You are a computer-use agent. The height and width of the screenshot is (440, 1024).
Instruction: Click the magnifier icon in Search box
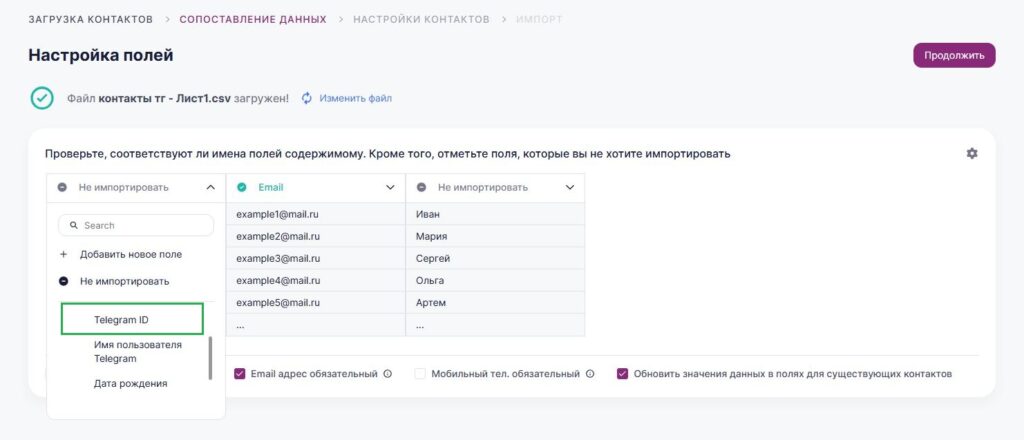74,225
